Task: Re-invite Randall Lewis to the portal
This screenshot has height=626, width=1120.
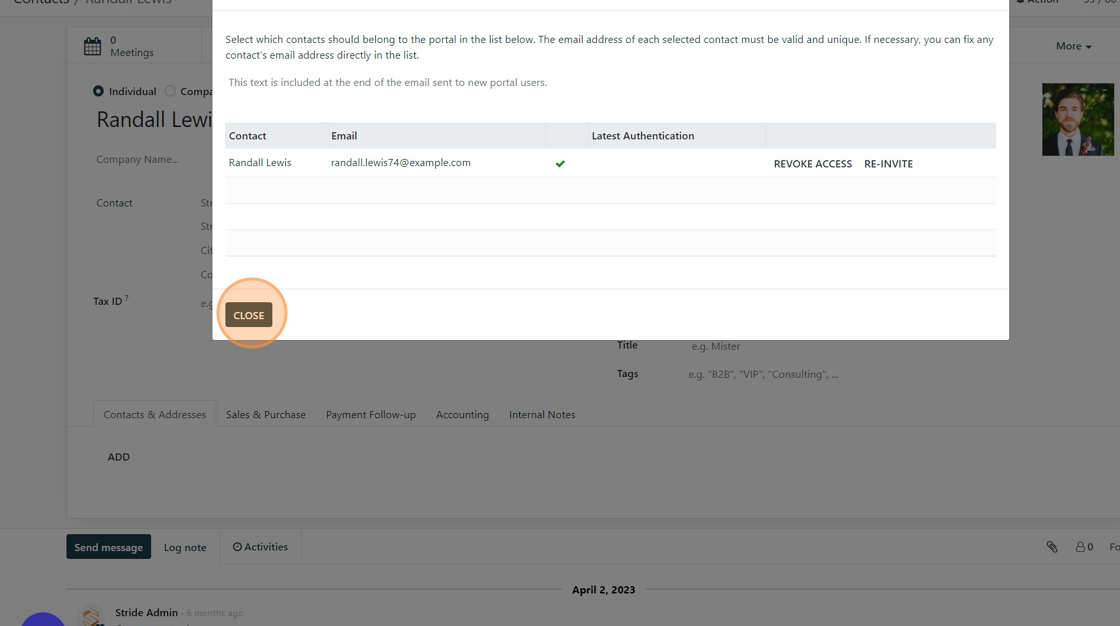Action: [x=888, y=164]
